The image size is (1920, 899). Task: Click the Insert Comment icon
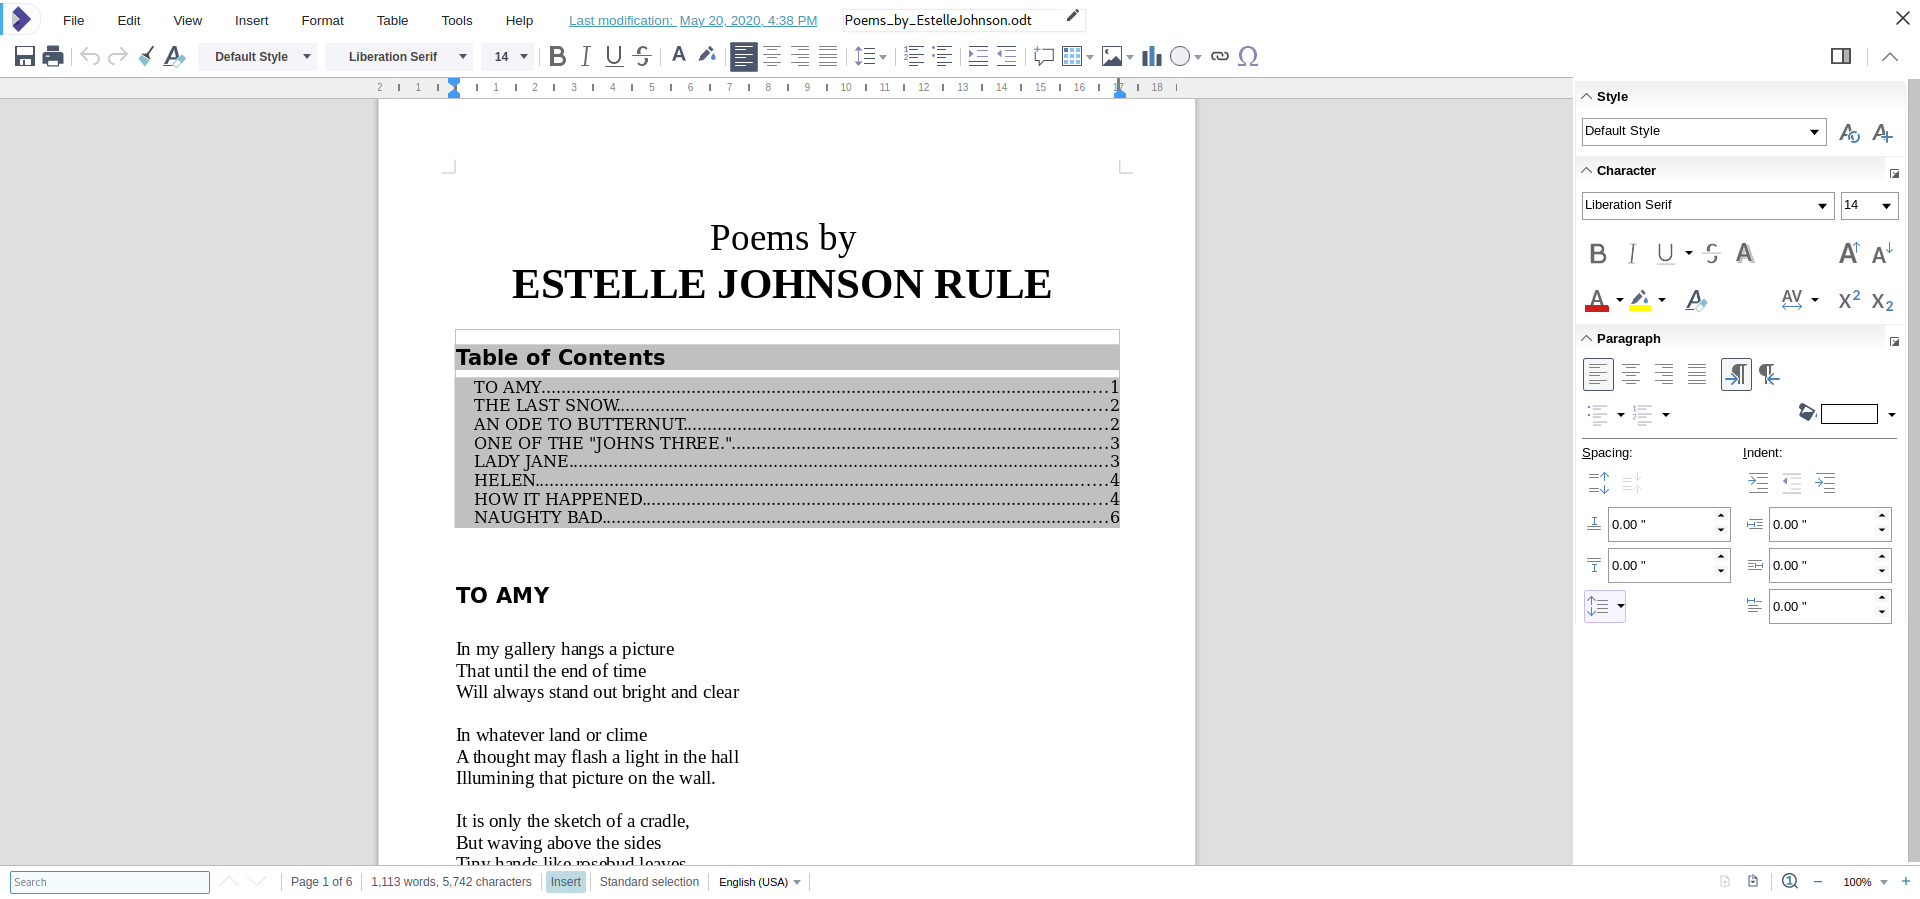[1044, 56]
